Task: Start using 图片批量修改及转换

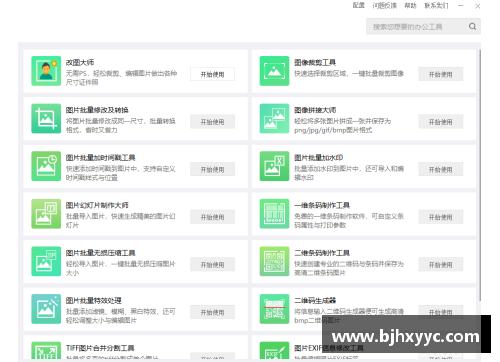Action: point(212,122)
